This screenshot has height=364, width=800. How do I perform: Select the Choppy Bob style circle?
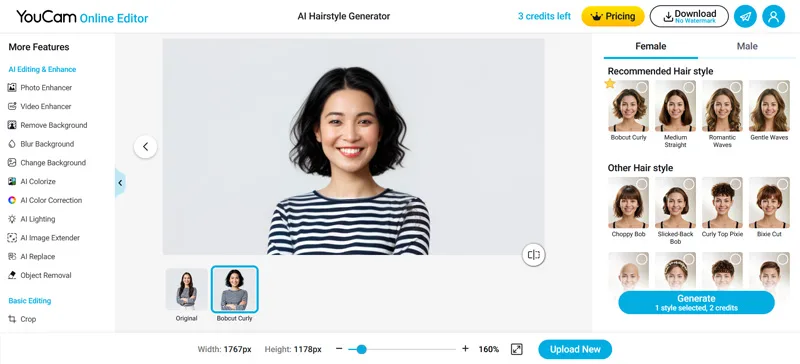[x=642, y=184]
